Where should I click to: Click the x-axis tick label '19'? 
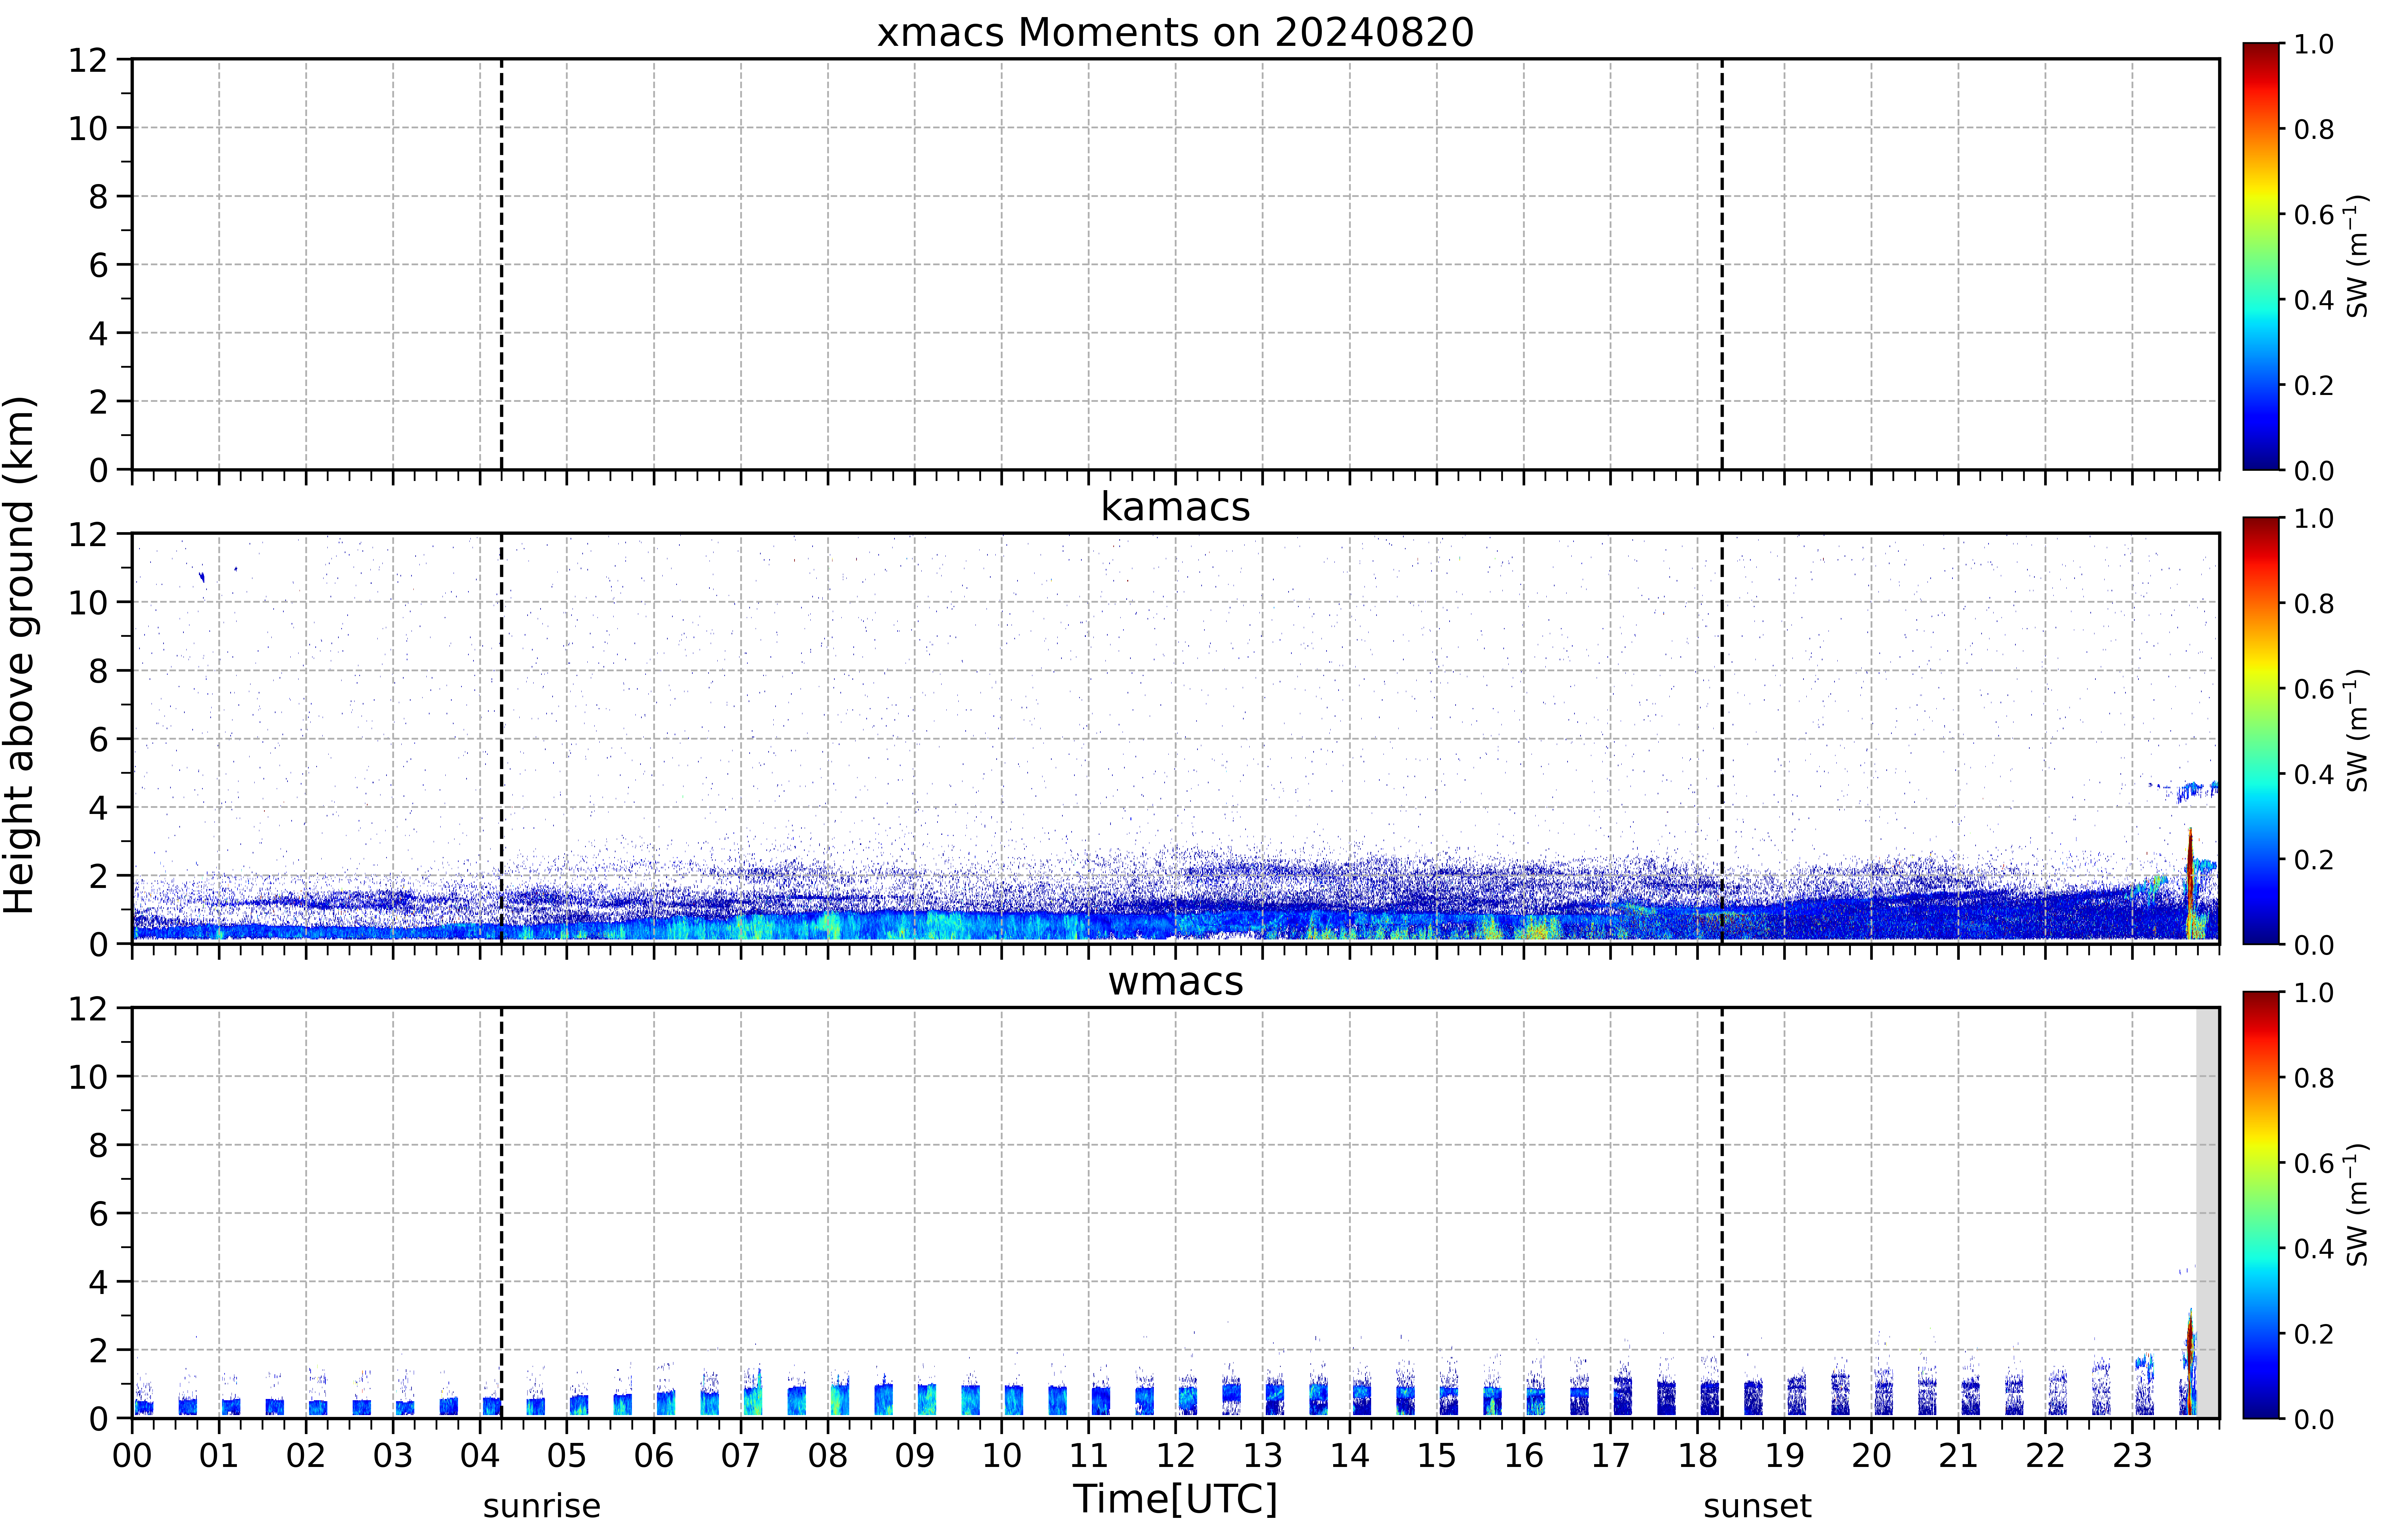pos(1785,1455)
